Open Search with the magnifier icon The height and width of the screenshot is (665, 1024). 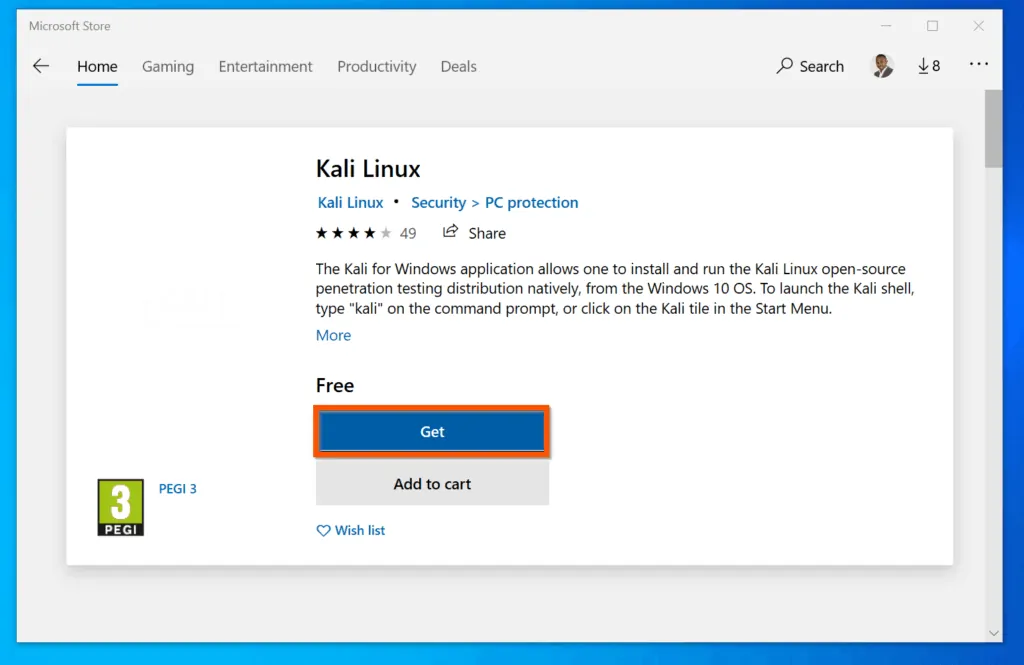(785, 66)
